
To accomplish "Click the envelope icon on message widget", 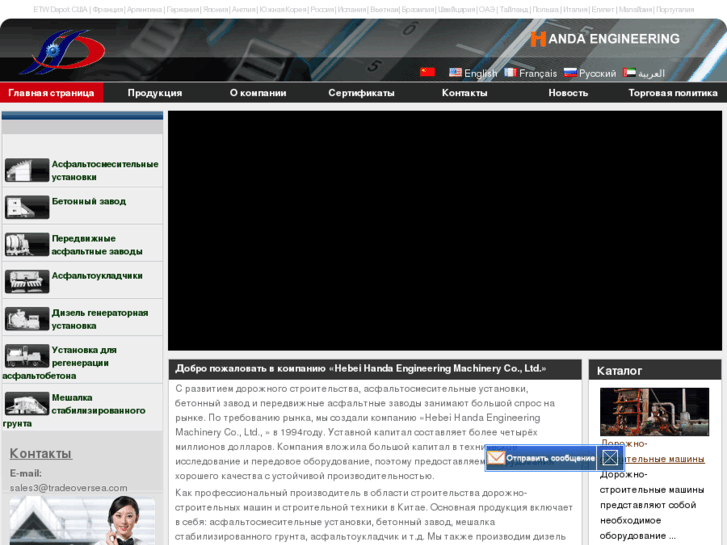I will pos(496,458).
